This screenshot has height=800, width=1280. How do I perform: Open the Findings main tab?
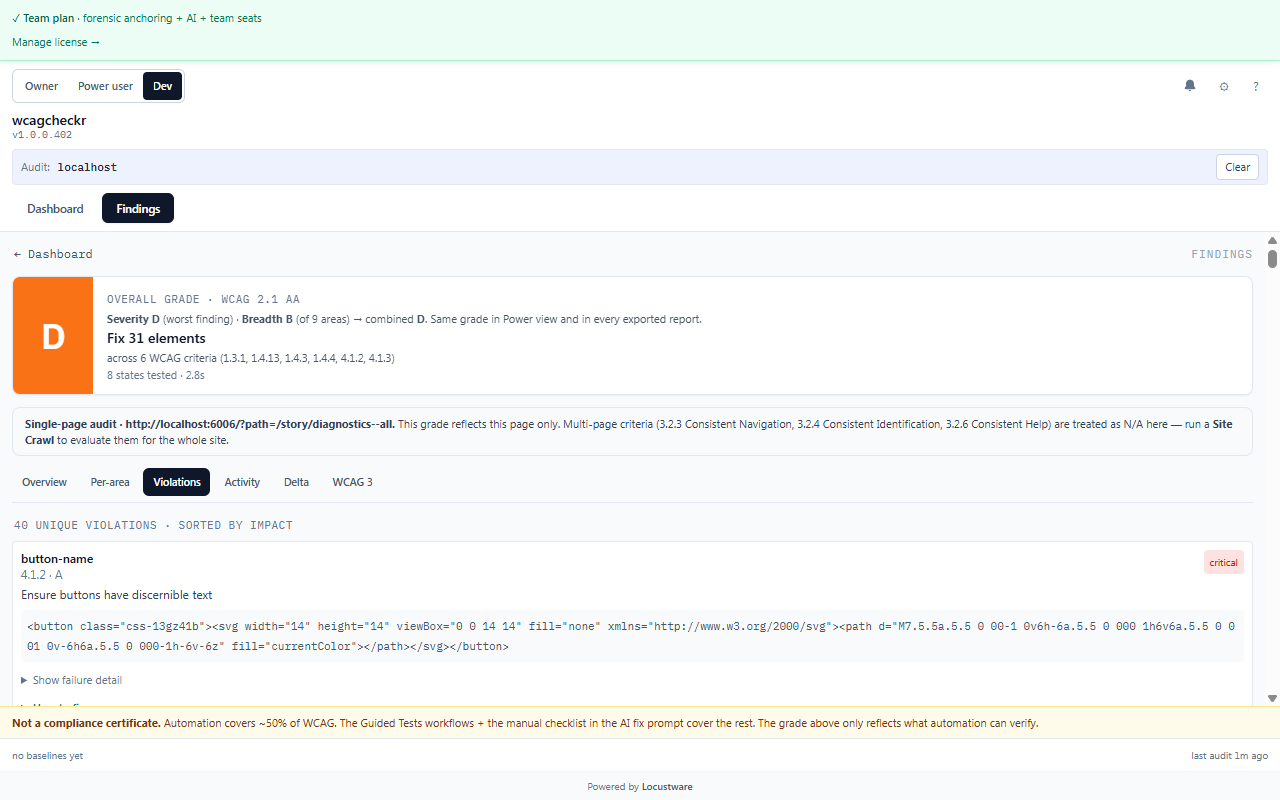pyautogui.click(x=138, y=209)
